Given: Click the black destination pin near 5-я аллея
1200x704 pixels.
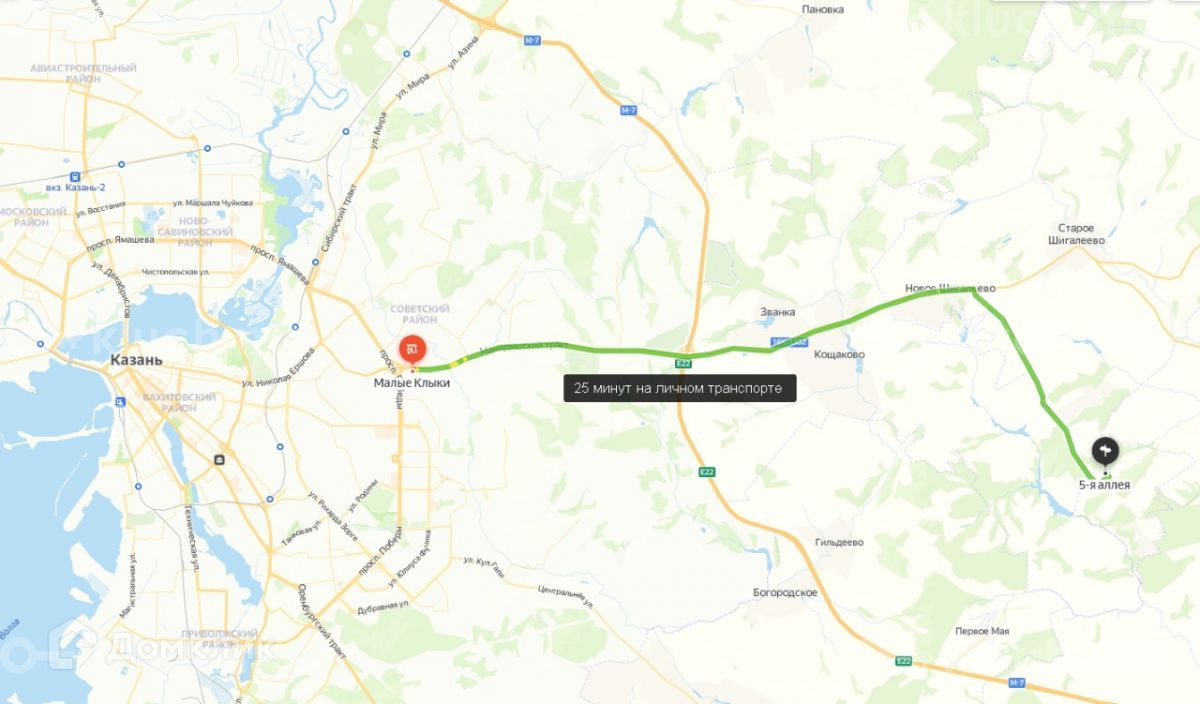Looking at the screenshot, I should [1105, 452].
